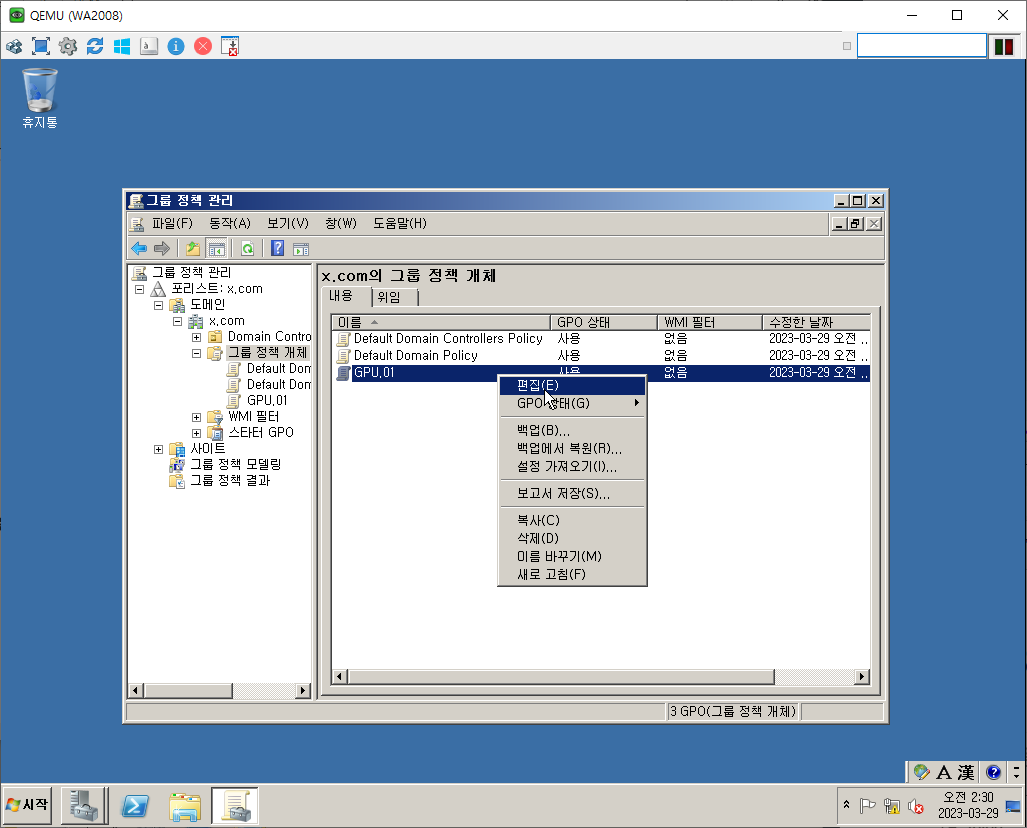1027x828 pixels.
Task: Click the green Refresh toolbar icon
Action: 248,248
